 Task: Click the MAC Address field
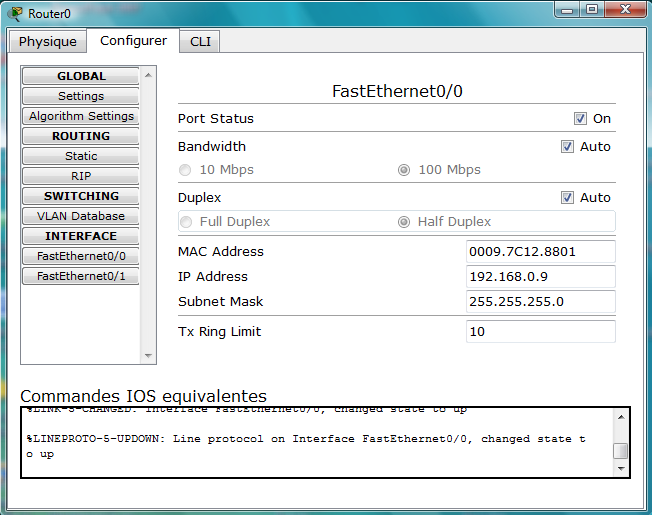(540, 251)
